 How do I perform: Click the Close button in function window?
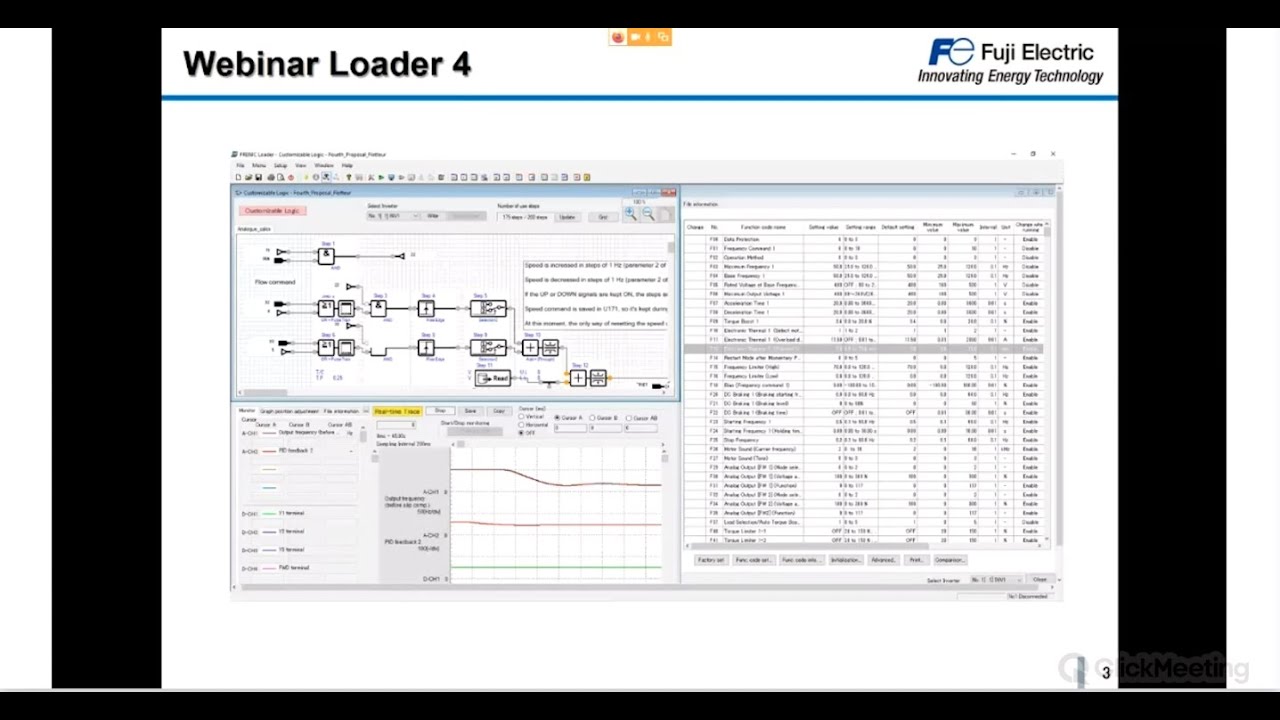coord(1039,580)
